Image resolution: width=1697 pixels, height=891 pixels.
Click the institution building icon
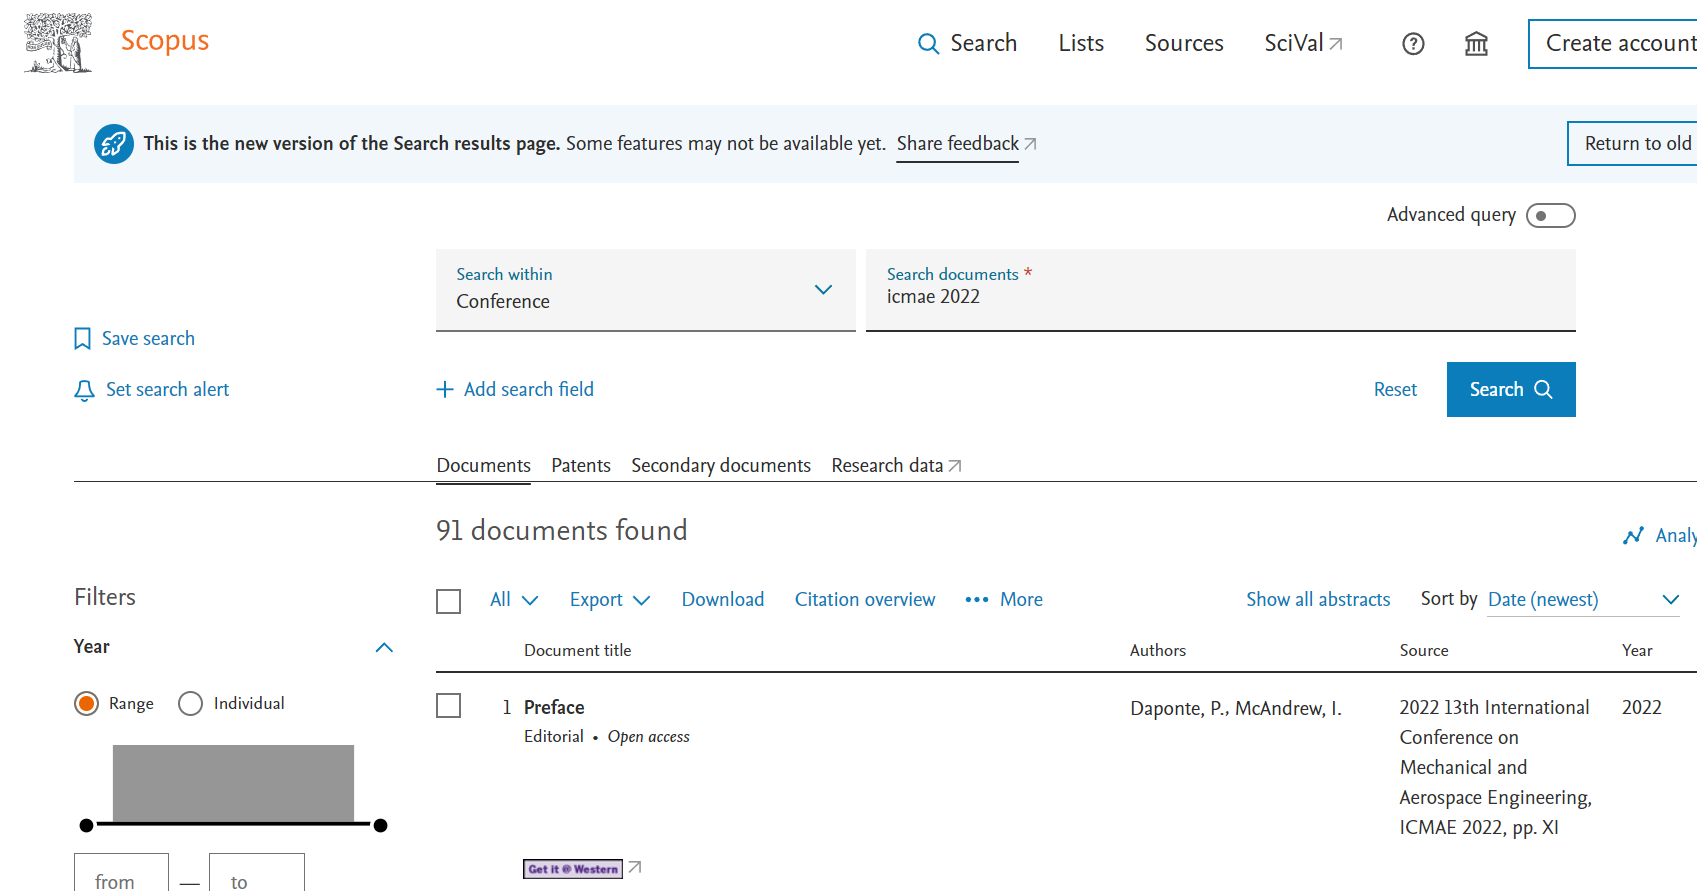1476,44
